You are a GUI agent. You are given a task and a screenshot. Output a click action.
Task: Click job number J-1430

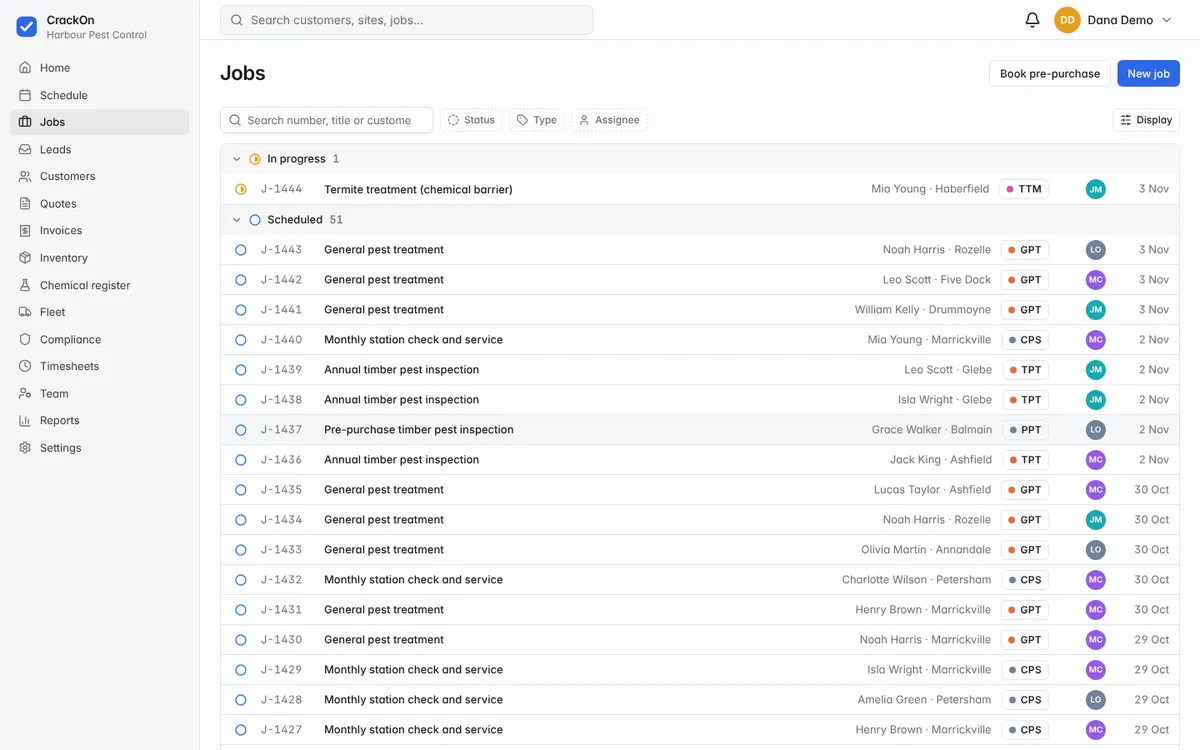click(281, 640)
